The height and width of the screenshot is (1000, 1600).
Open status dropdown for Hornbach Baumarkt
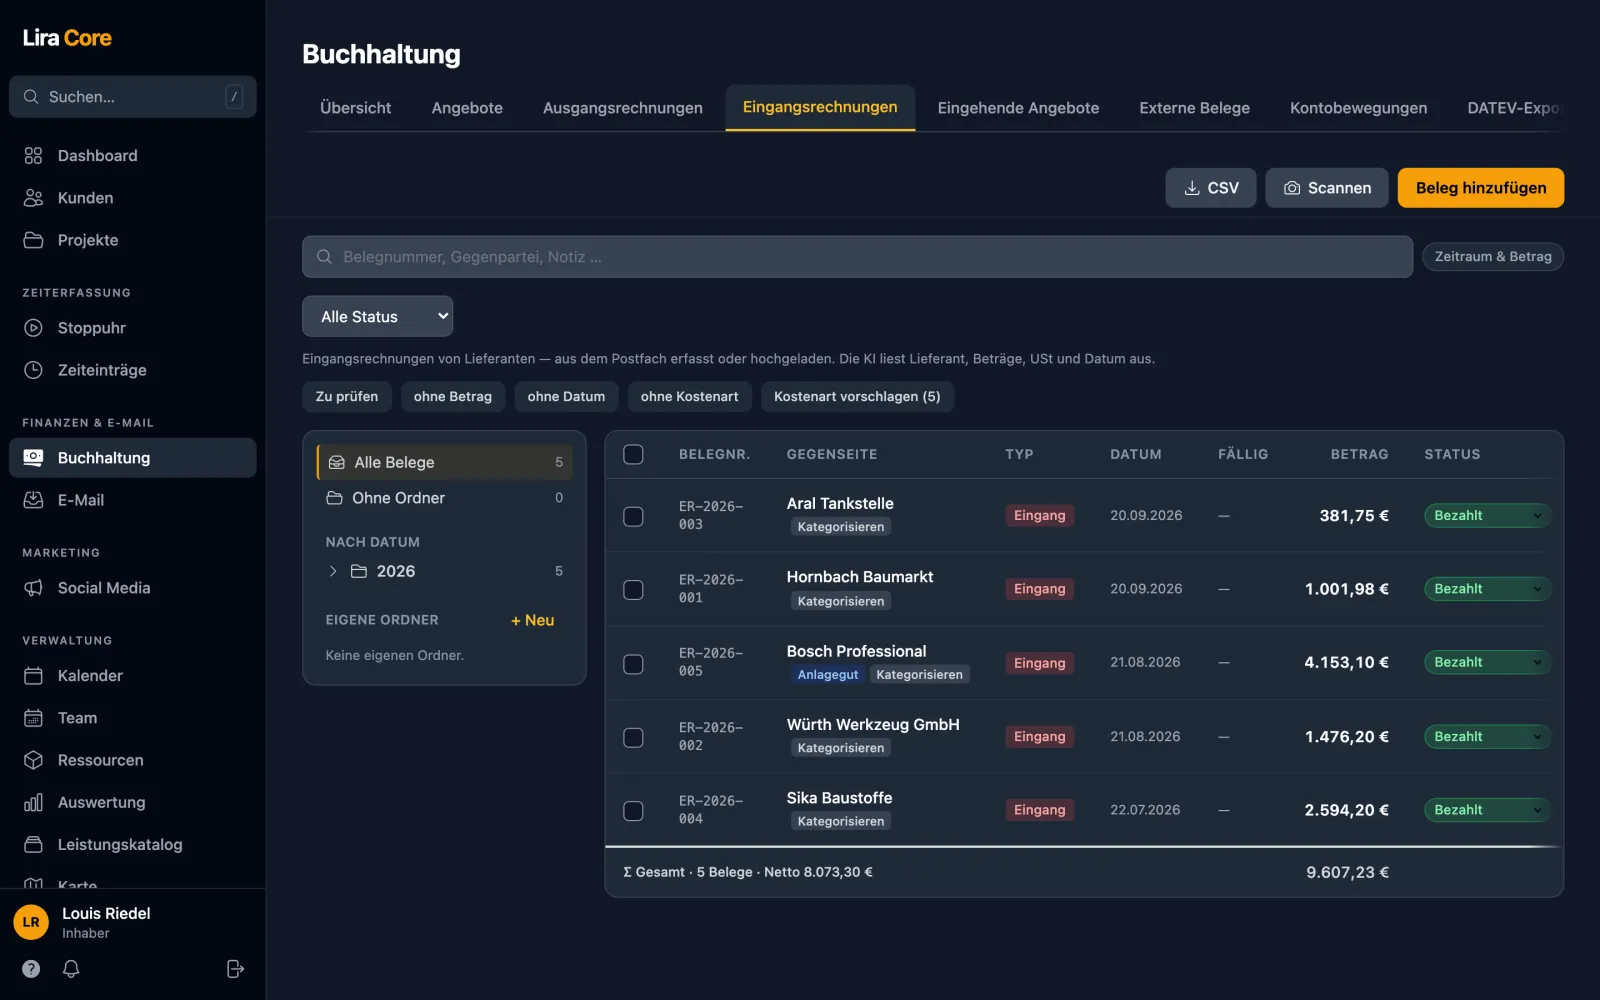pos(1487,589)
